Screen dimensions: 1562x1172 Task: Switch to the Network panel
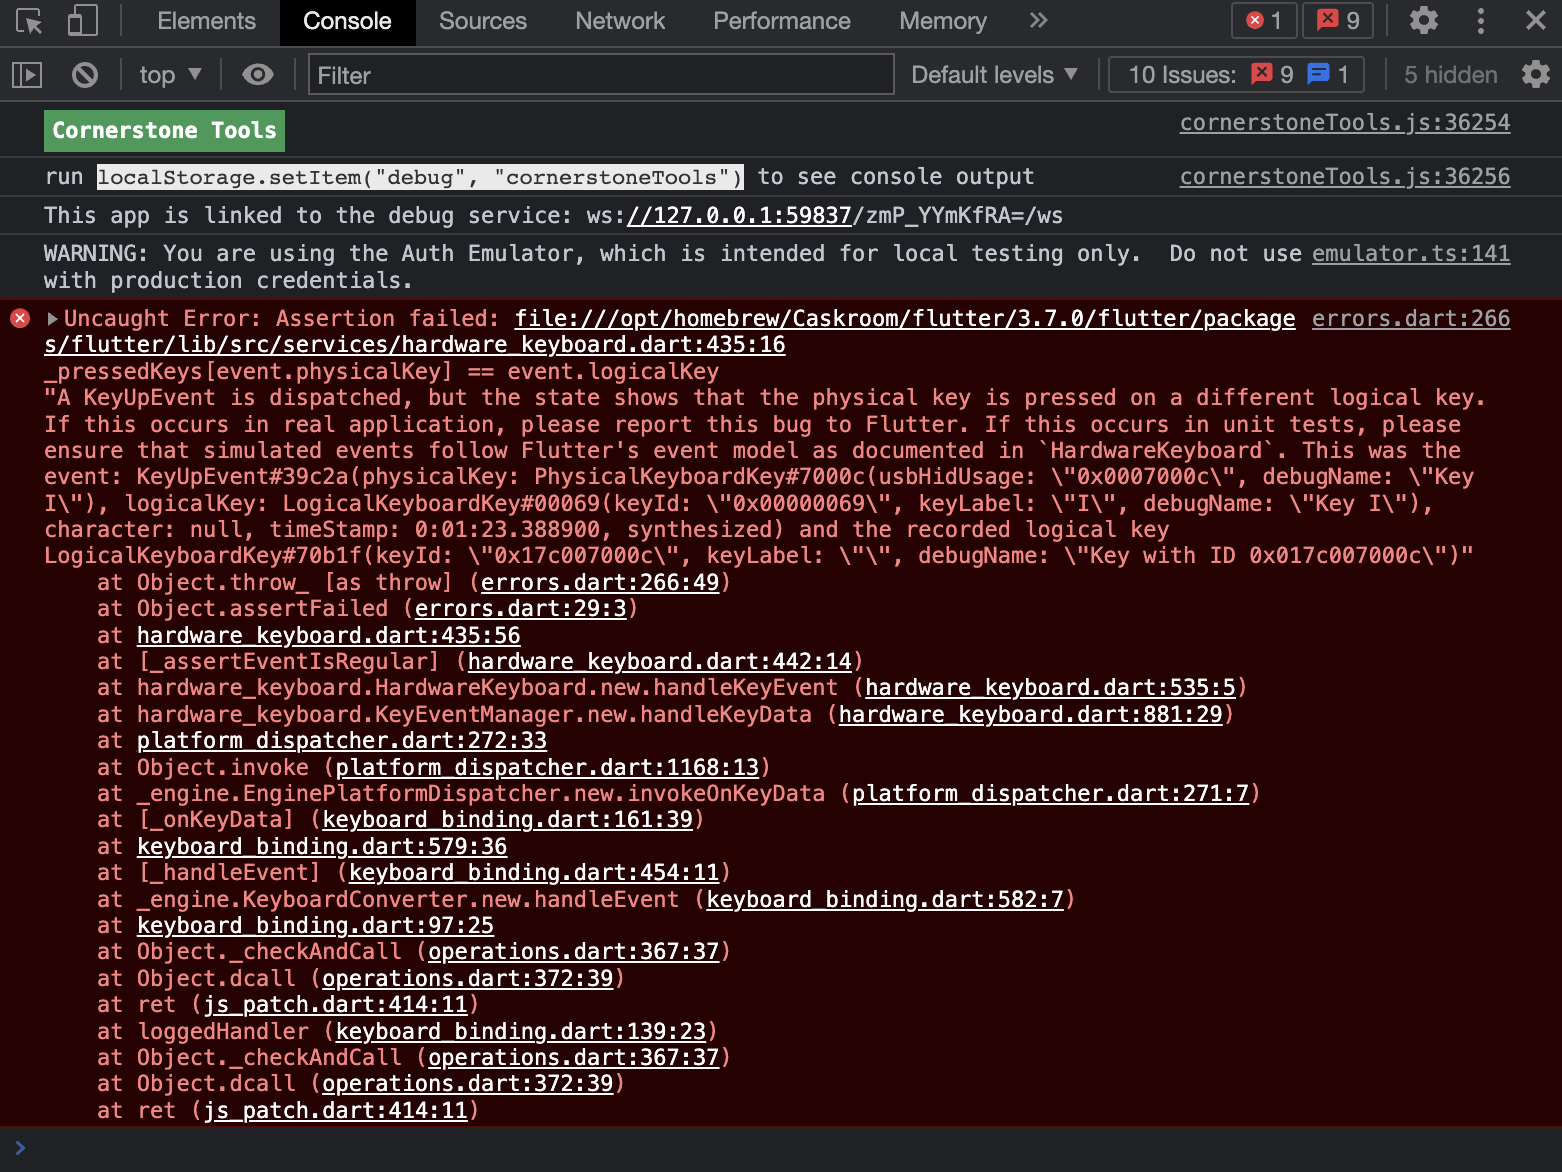point(619,21)
